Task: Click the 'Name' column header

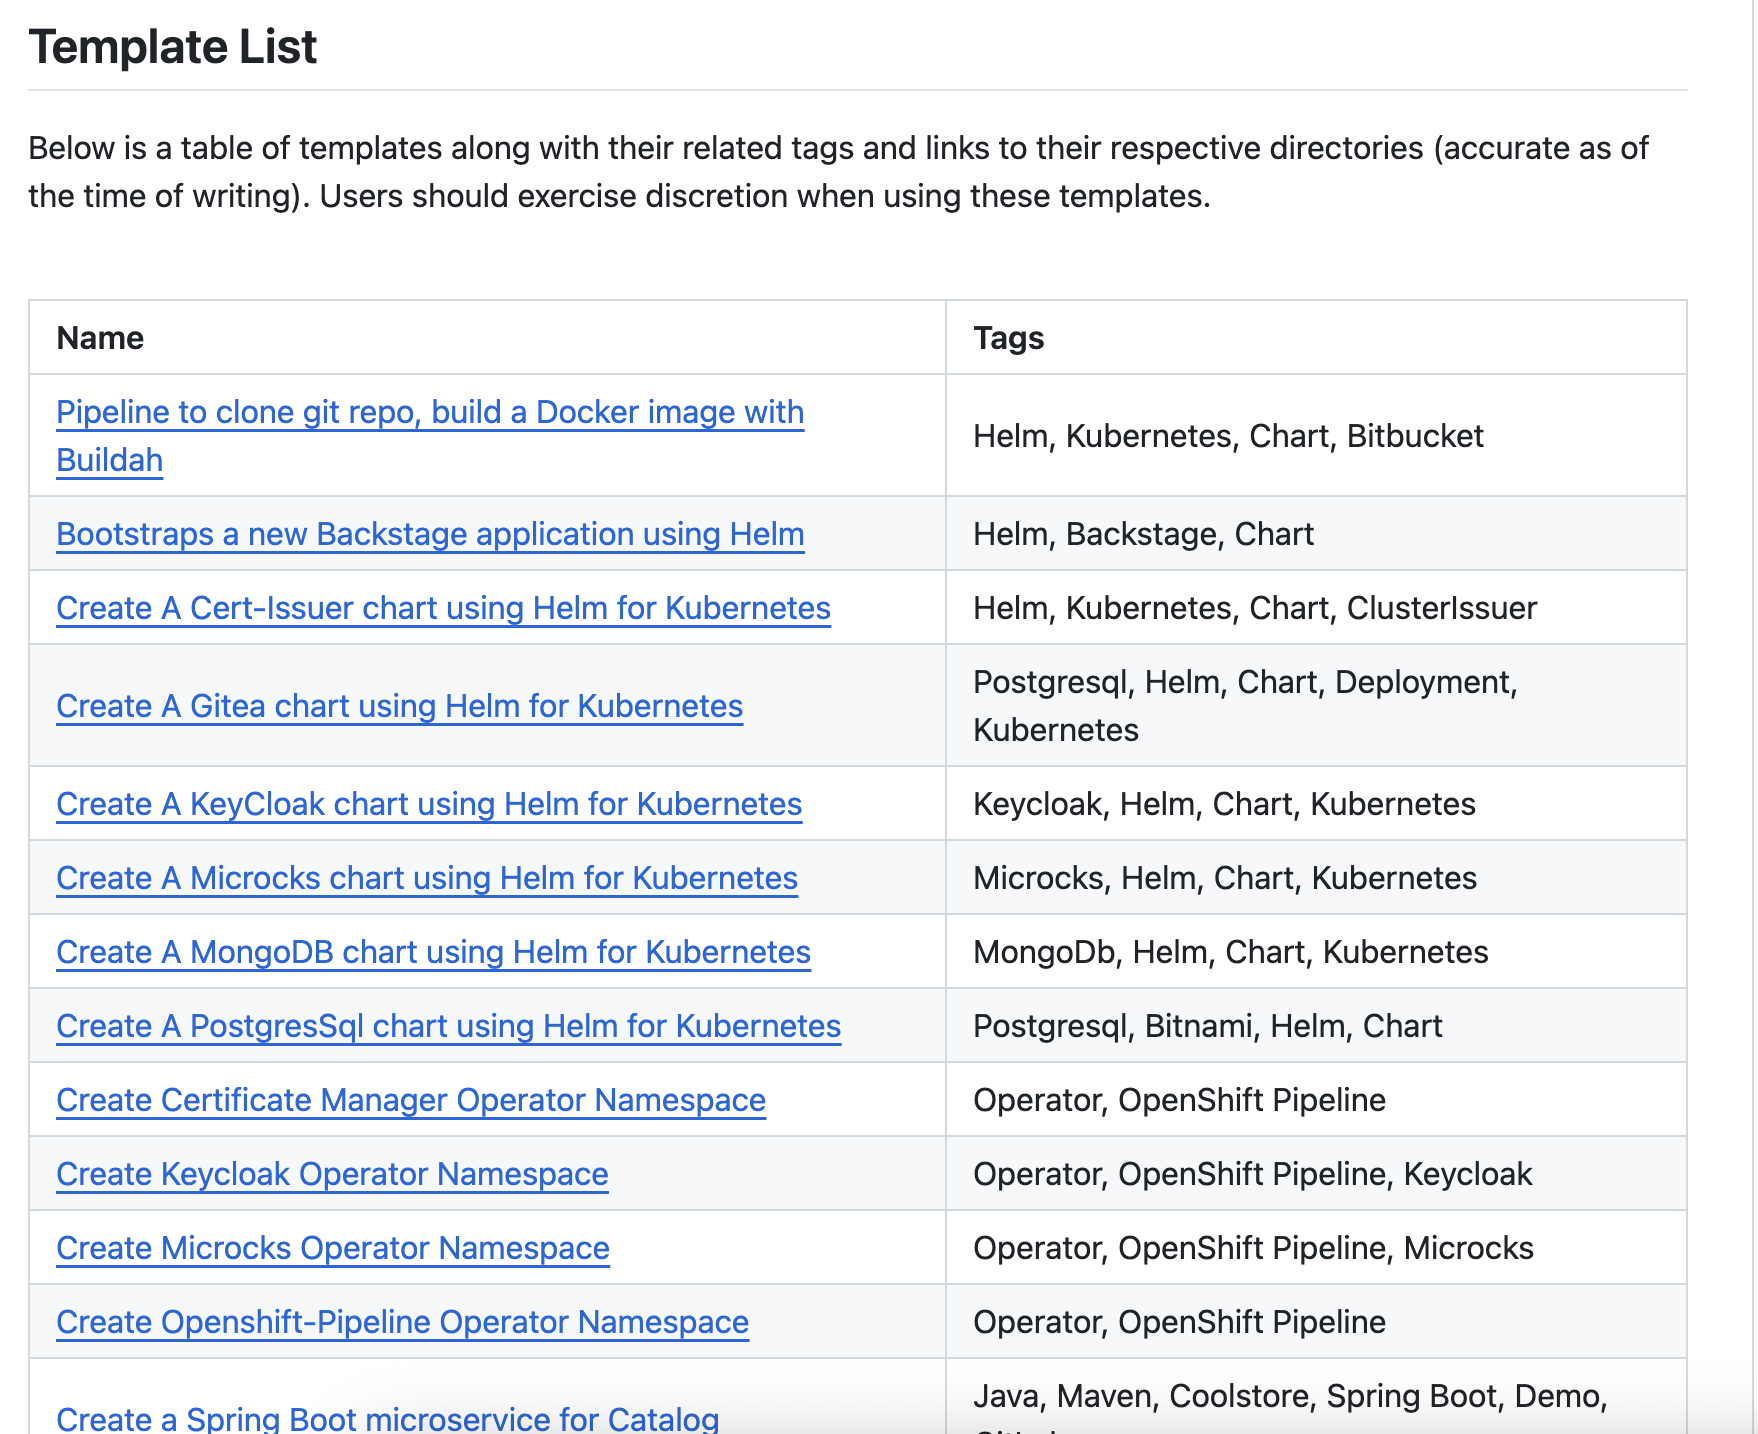Action: point(100,338)
